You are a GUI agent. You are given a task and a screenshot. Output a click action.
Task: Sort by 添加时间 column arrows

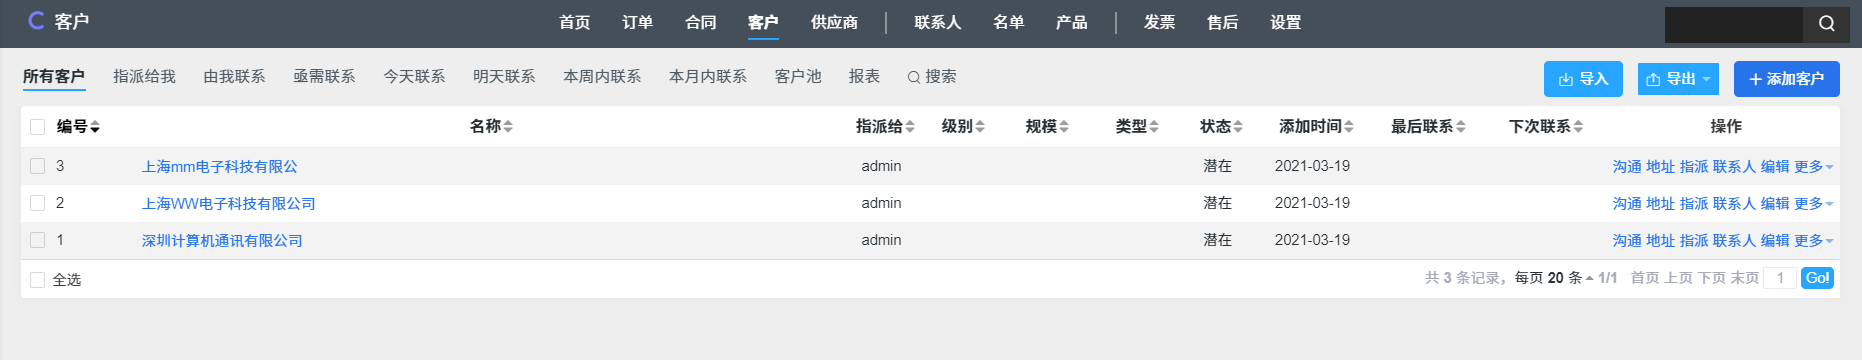tap(1349, 127)
